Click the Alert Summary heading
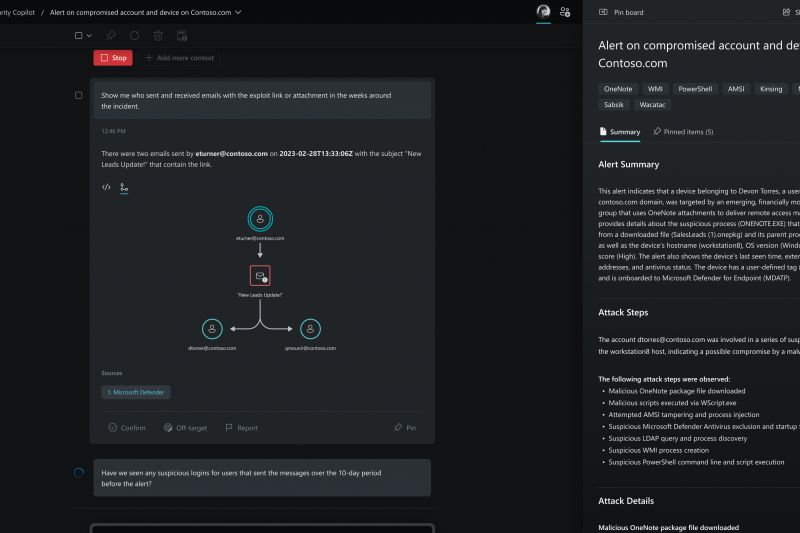This screenshot has width=800, height=533. (x=629, y=164)
